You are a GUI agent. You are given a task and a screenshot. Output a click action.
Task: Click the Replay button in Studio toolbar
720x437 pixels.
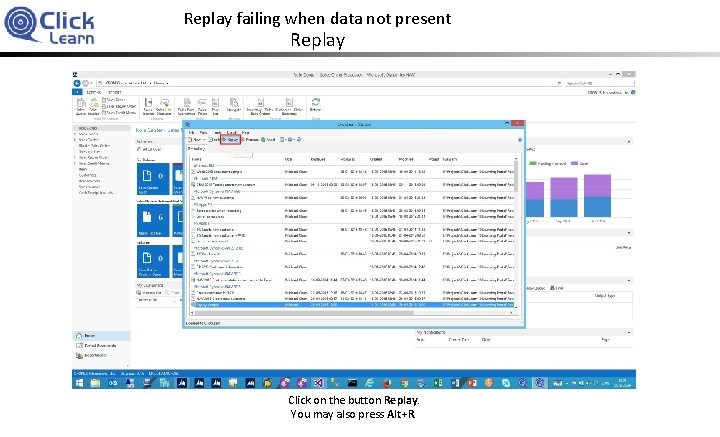point(230,139)
